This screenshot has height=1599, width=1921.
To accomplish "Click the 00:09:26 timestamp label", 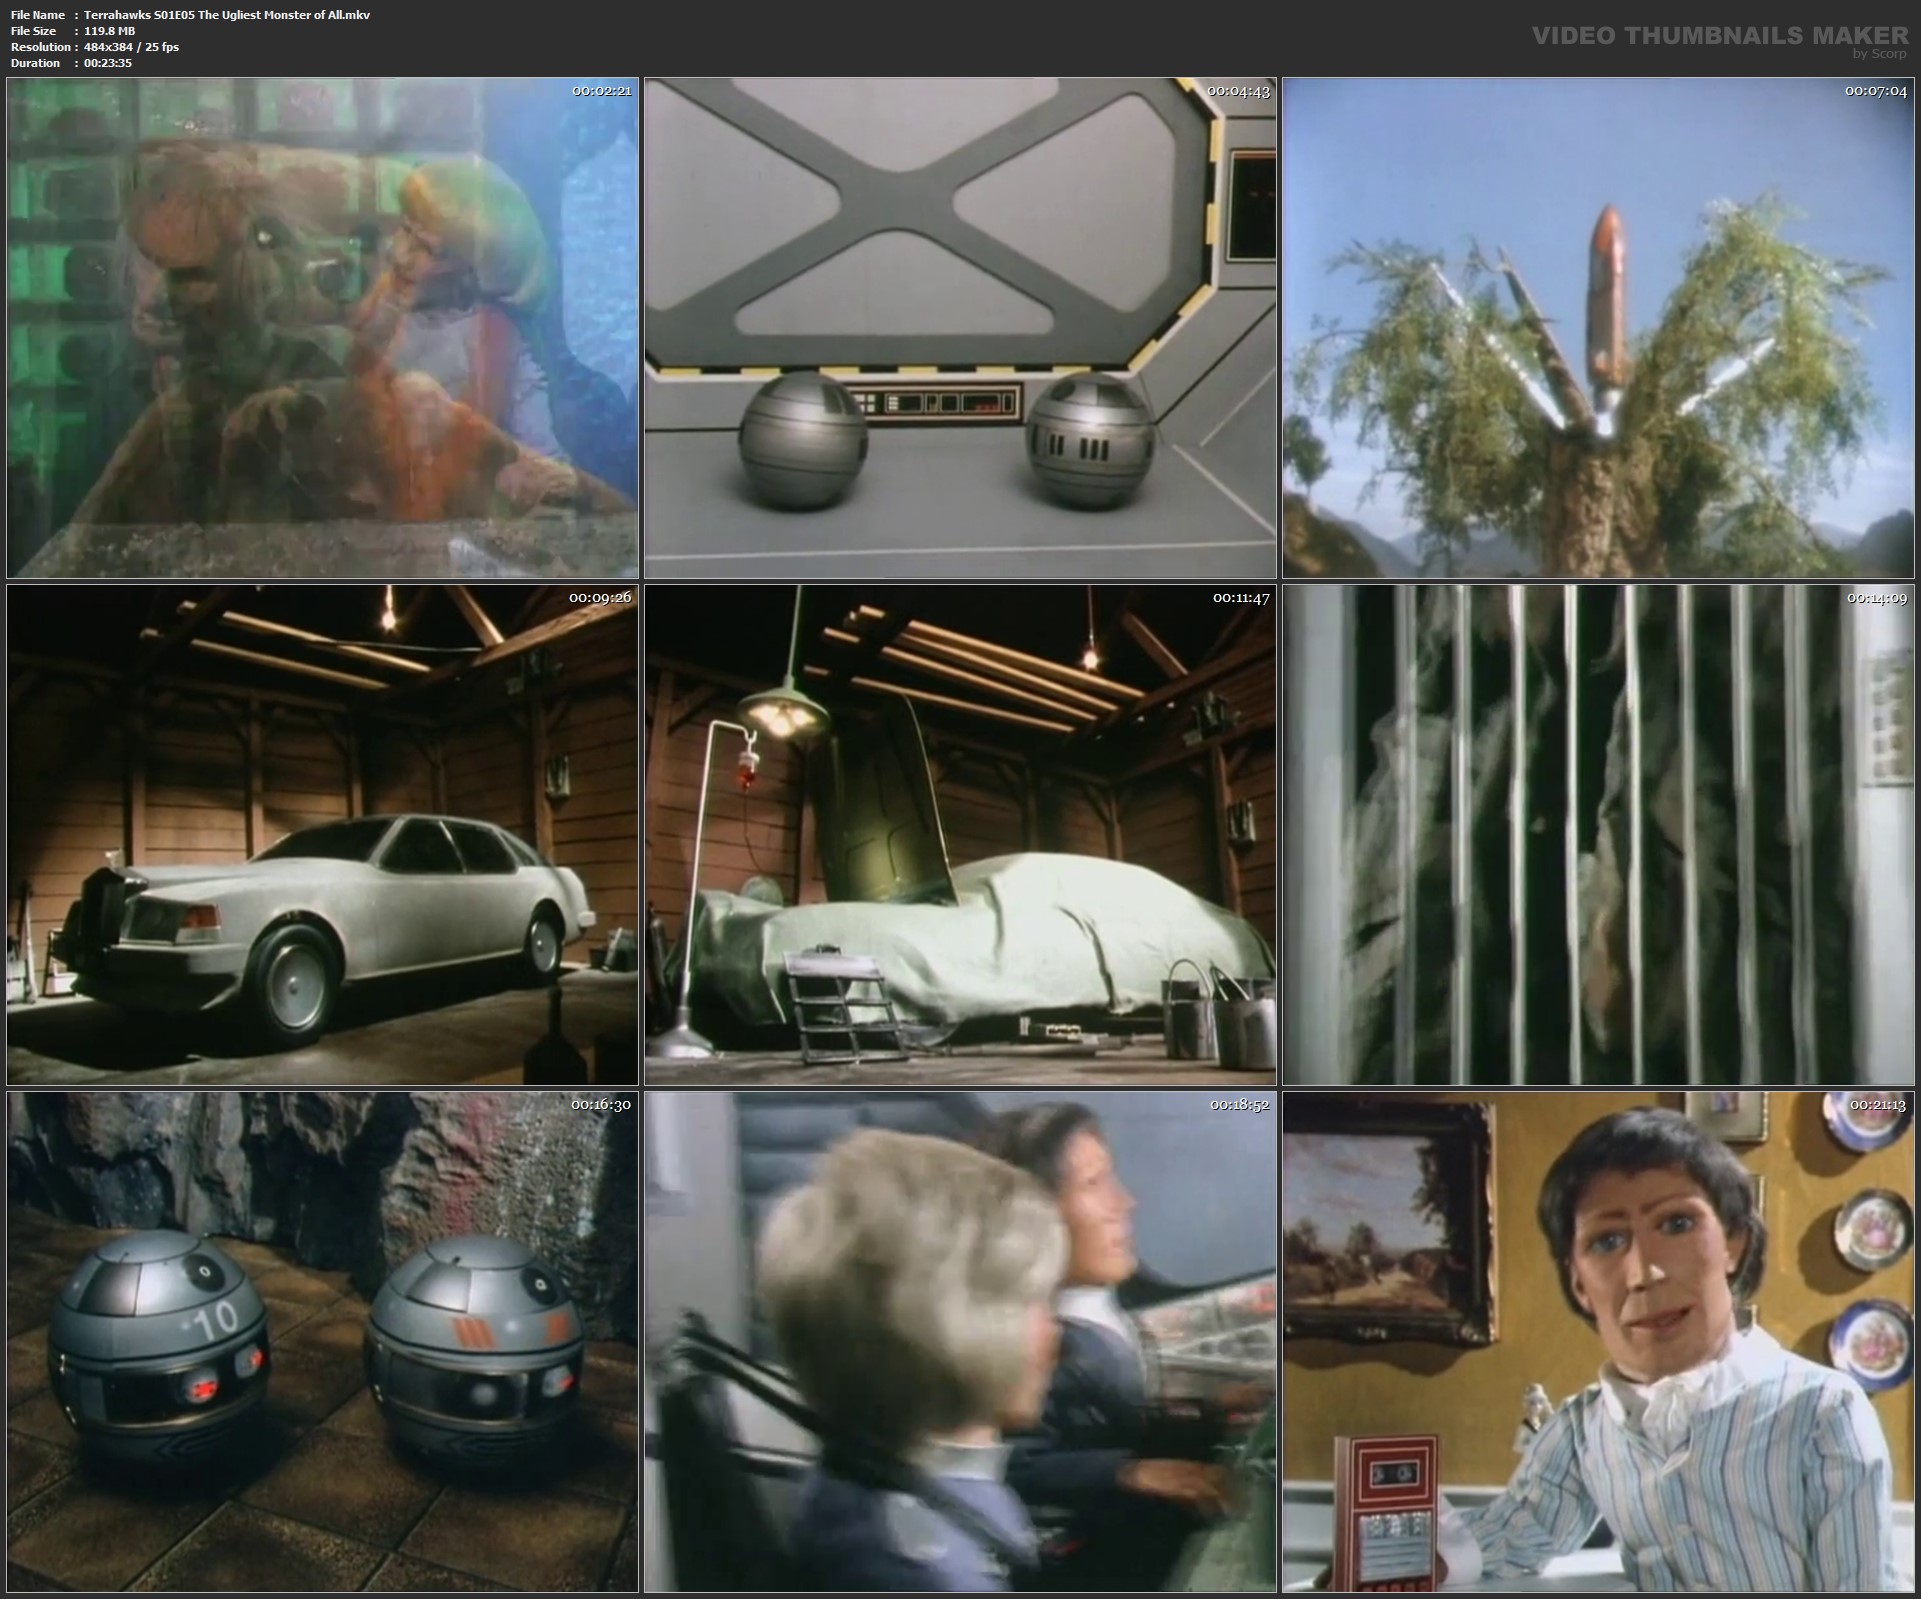I will point(600,598).
